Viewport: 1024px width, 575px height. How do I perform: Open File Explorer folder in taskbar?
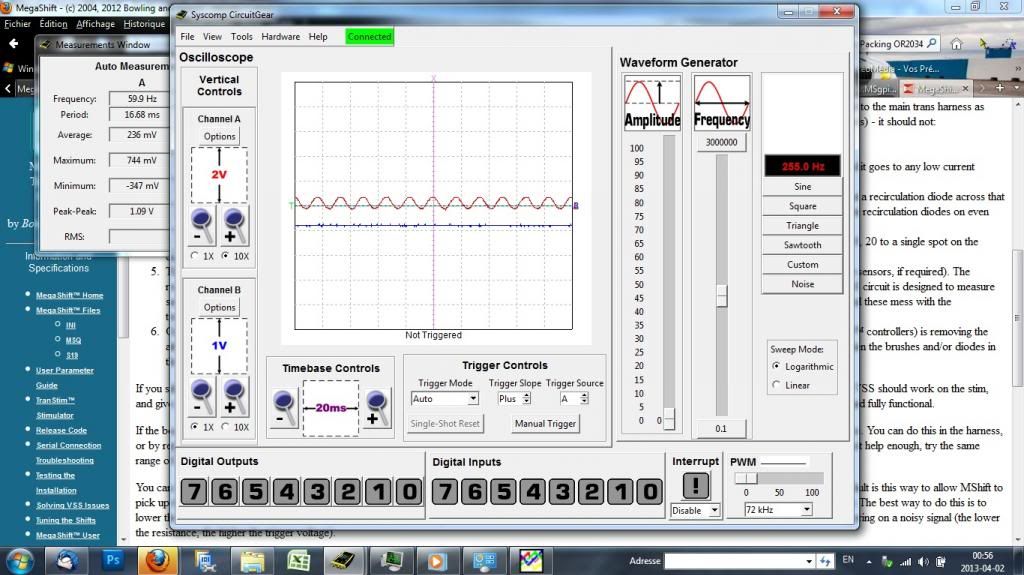click(x=252, y=561)
